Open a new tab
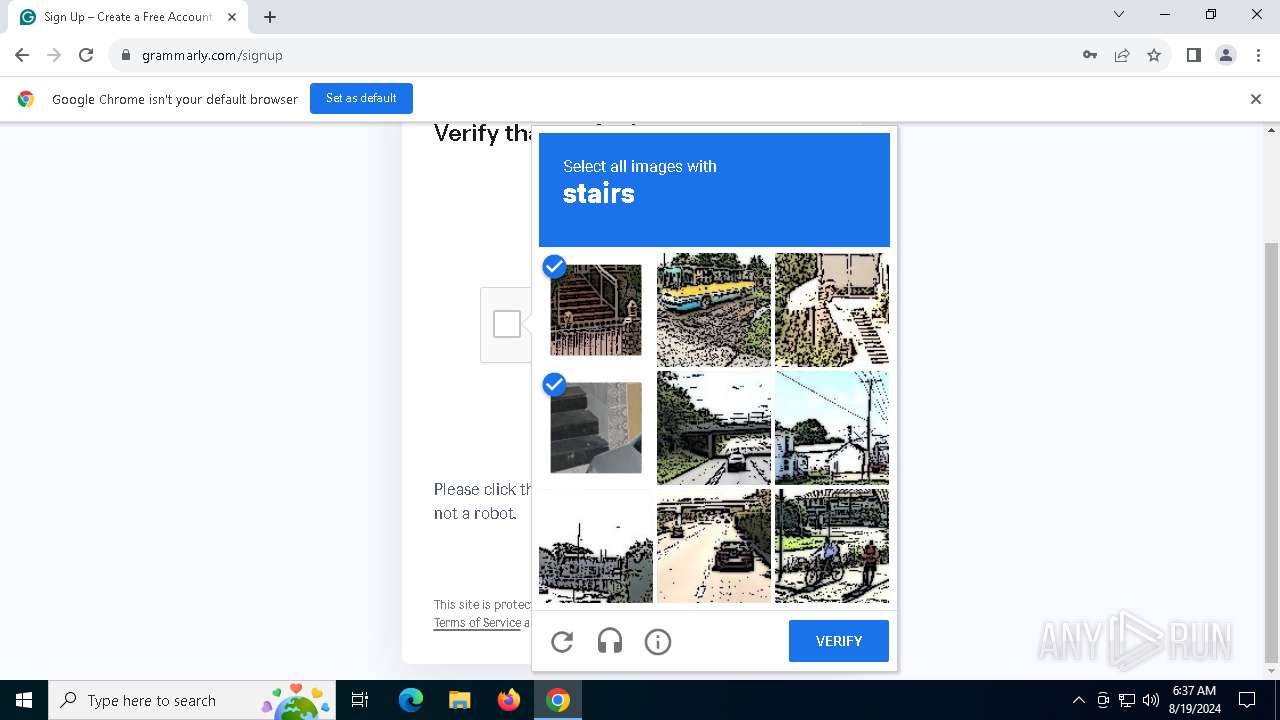 click(270, 17)
